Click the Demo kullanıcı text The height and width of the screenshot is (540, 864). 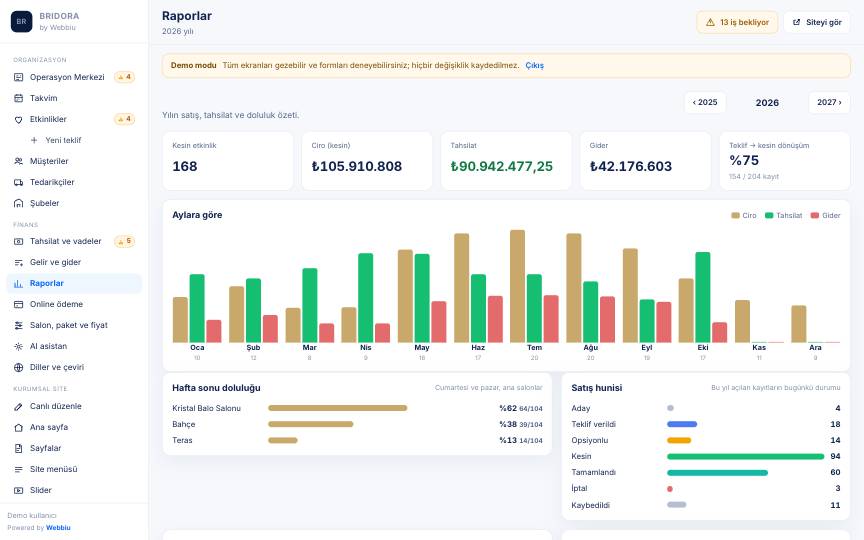[x=32, y=516]
